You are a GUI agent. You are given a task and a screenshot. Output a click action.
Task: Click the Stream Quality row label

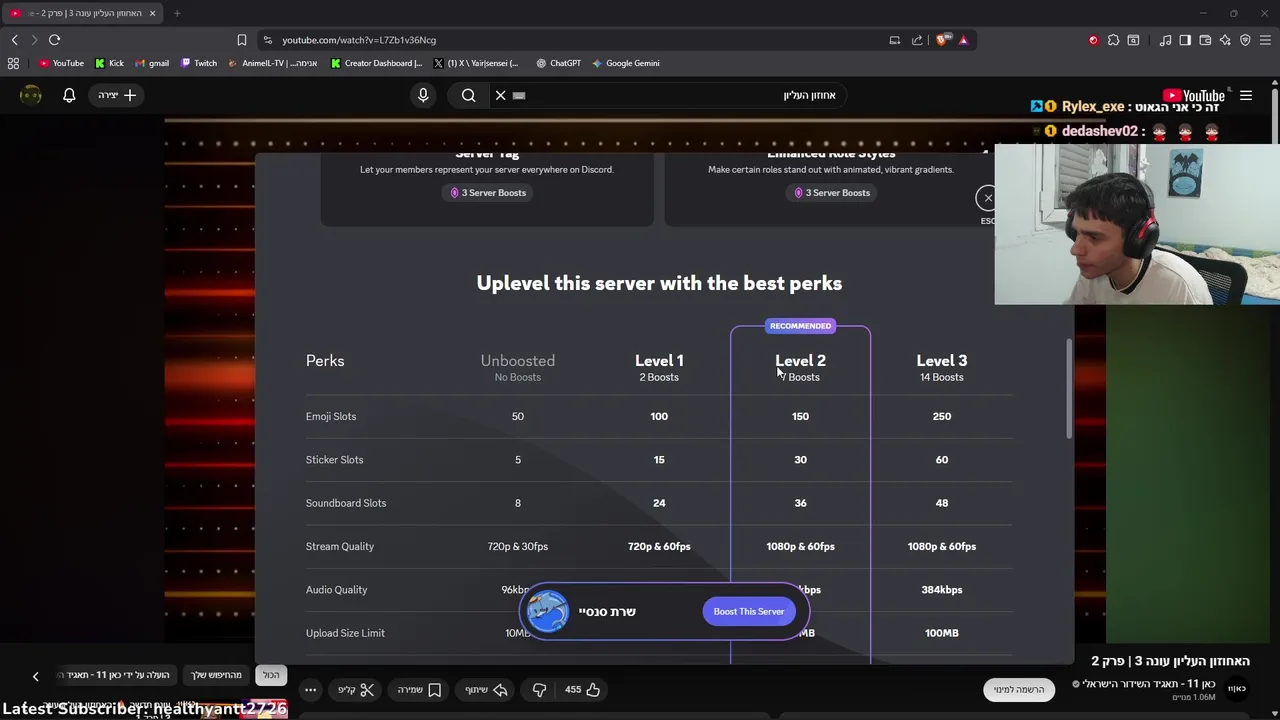(340, 546)
